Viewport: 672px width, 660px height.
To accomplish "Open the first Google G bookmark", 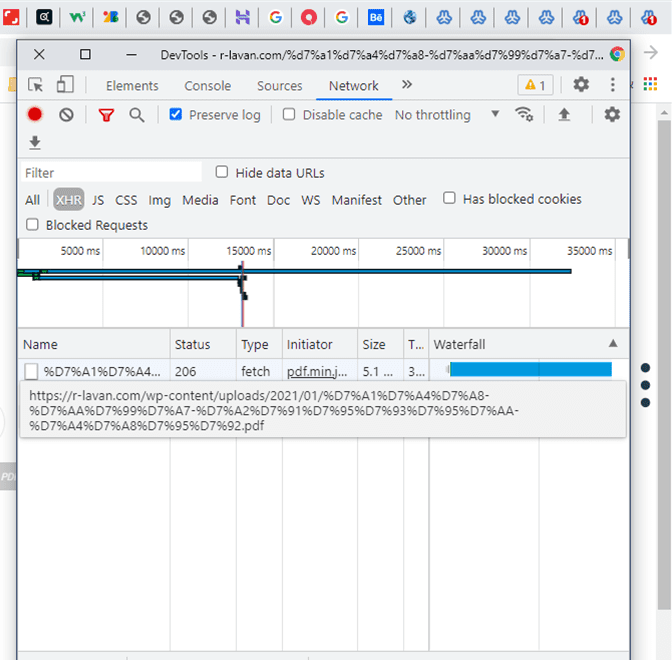I will tap(275, 18).
